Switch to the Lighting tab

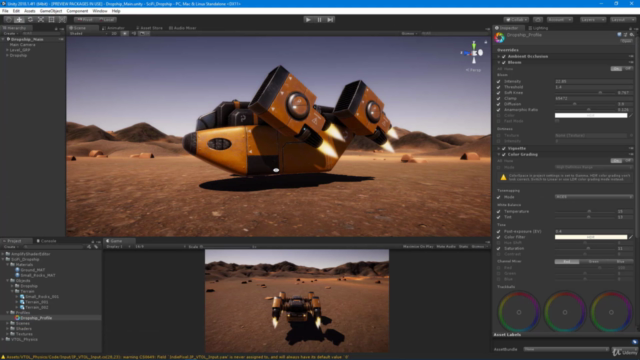click(538, 28)
